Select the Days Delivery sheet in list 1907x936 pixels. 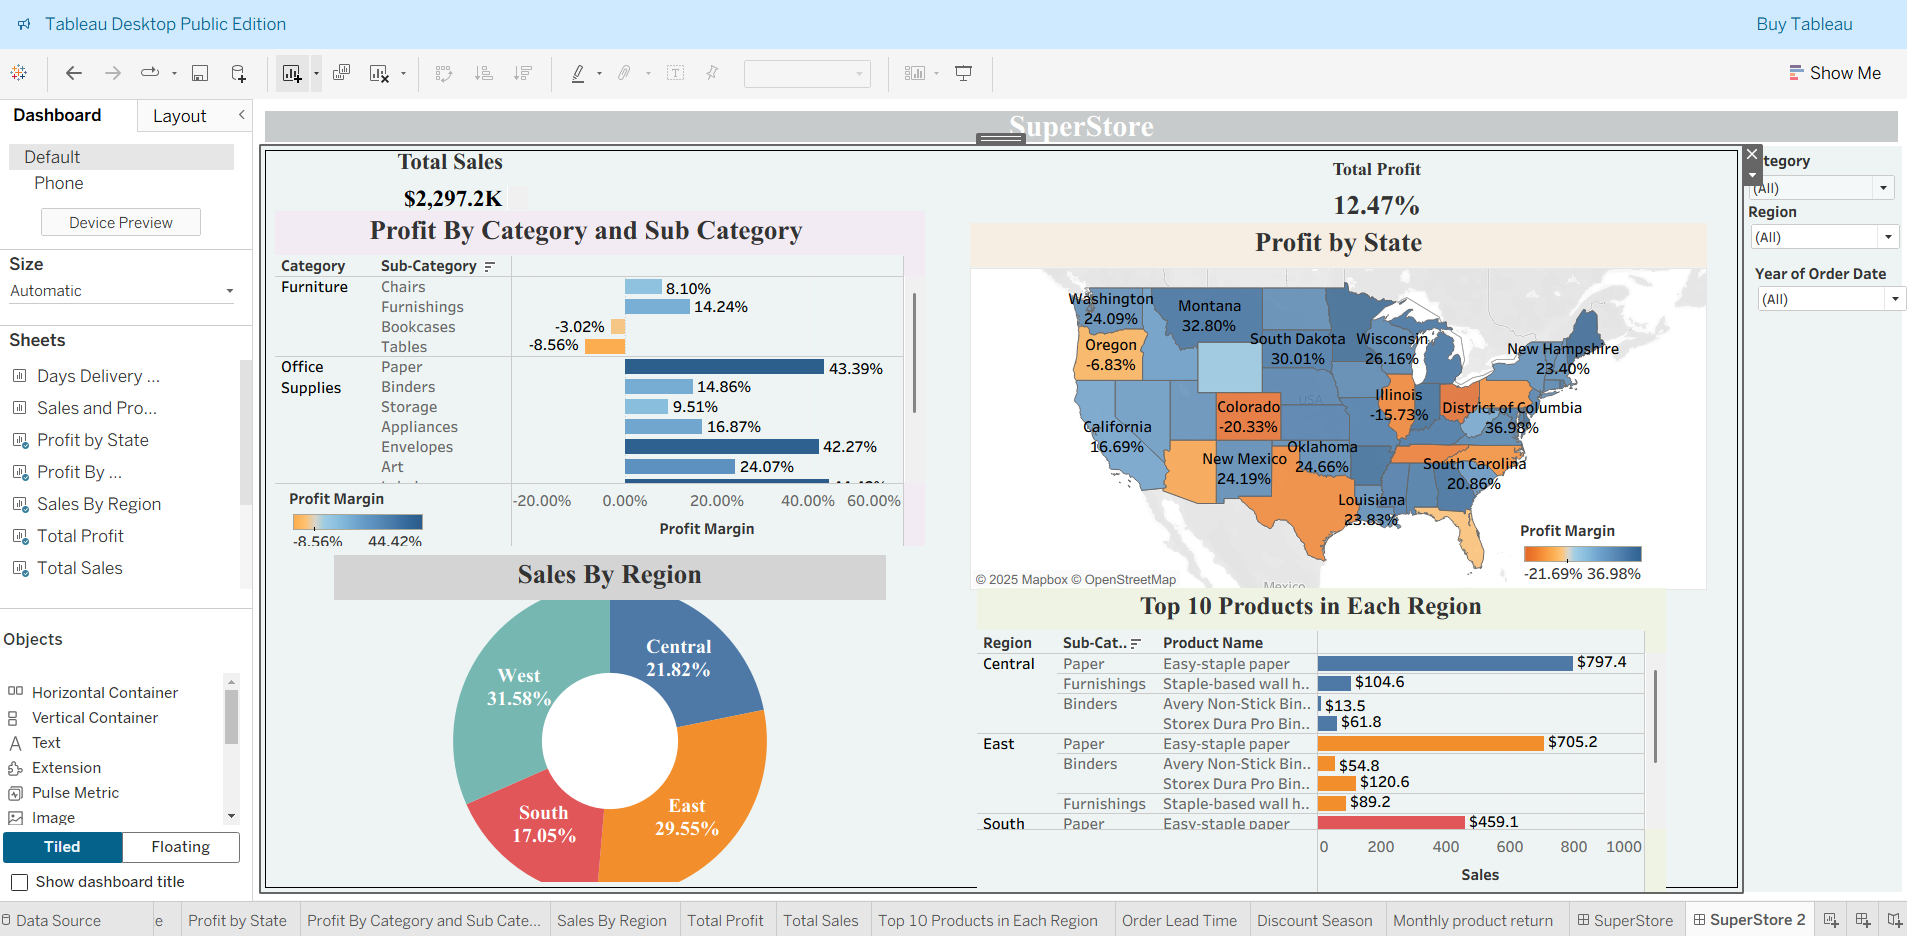point(98,376)
